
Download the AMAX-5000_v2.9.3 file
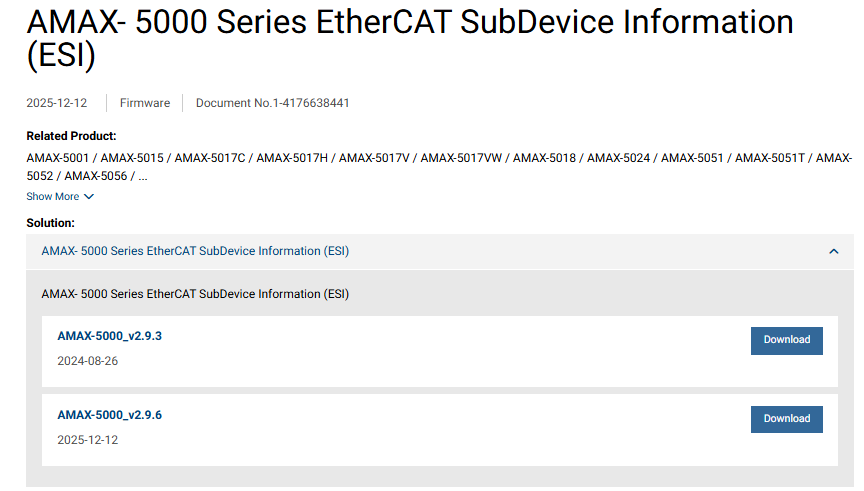click(786, 340)
